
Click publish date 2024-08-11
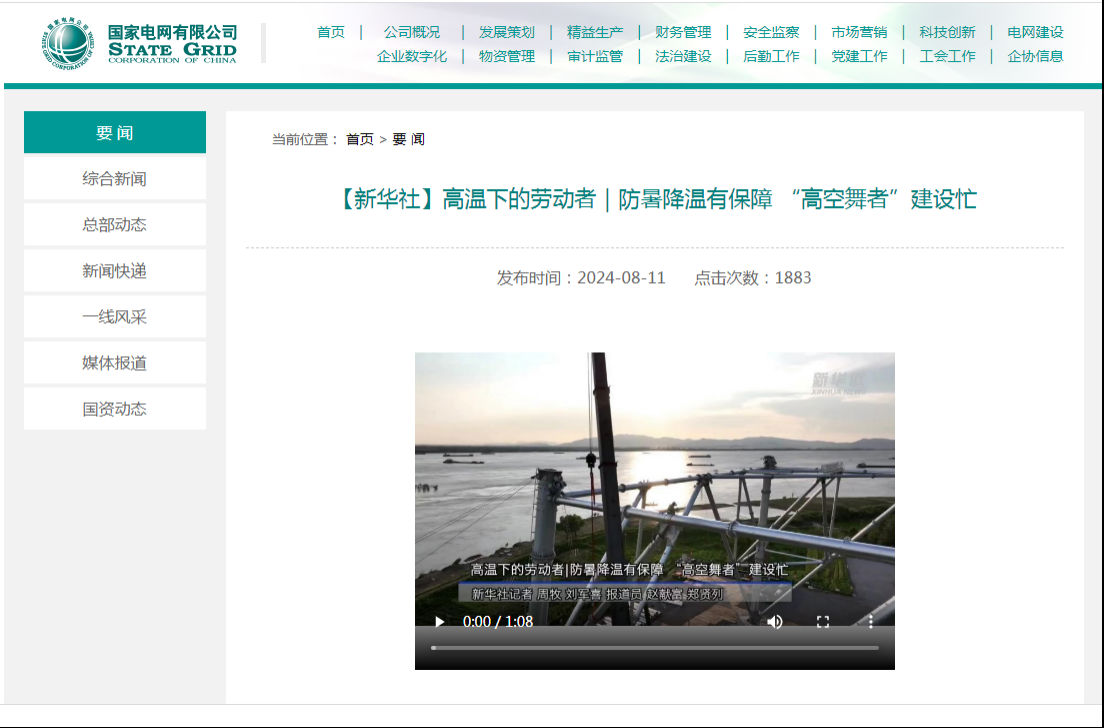[x=621, y=278]
